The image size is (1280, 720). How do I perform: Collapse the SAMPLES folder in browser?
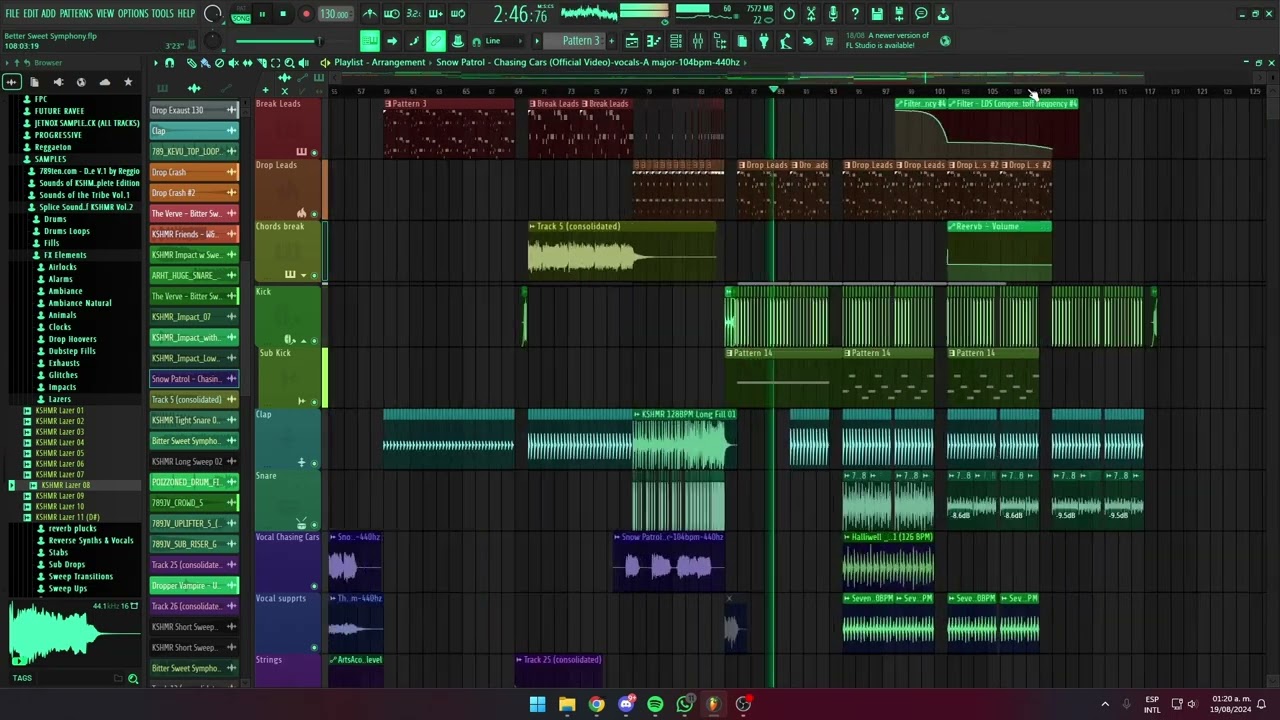point(50,159)
